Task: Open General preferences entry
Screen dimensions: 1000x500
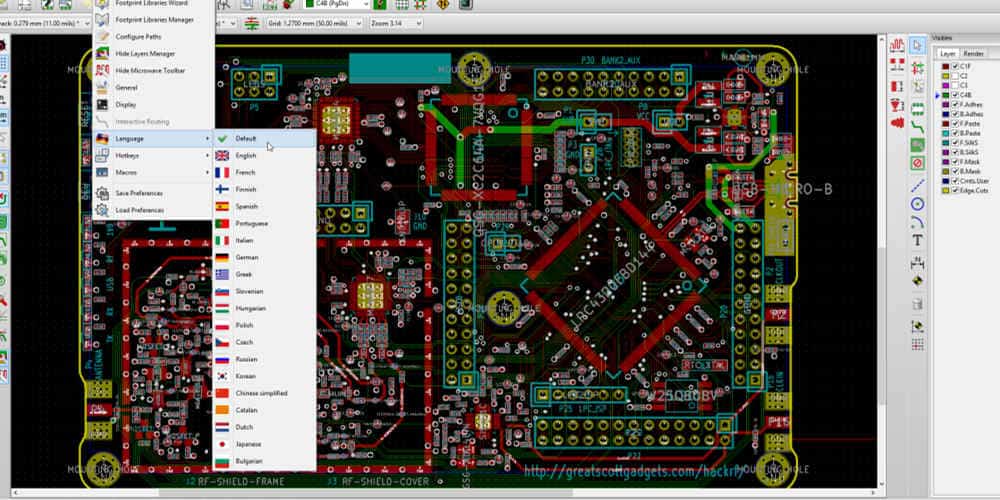Action: pos(152,87)
